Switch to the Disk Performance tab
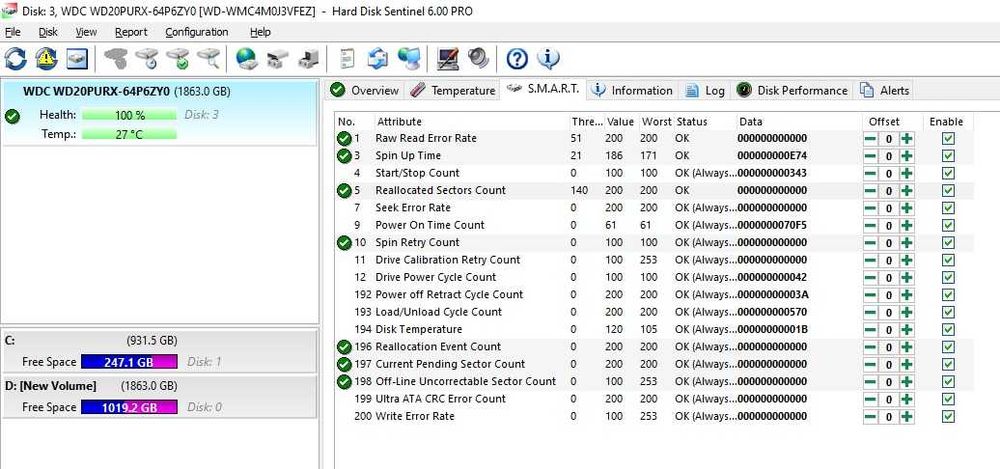 (x=793, y=91)
